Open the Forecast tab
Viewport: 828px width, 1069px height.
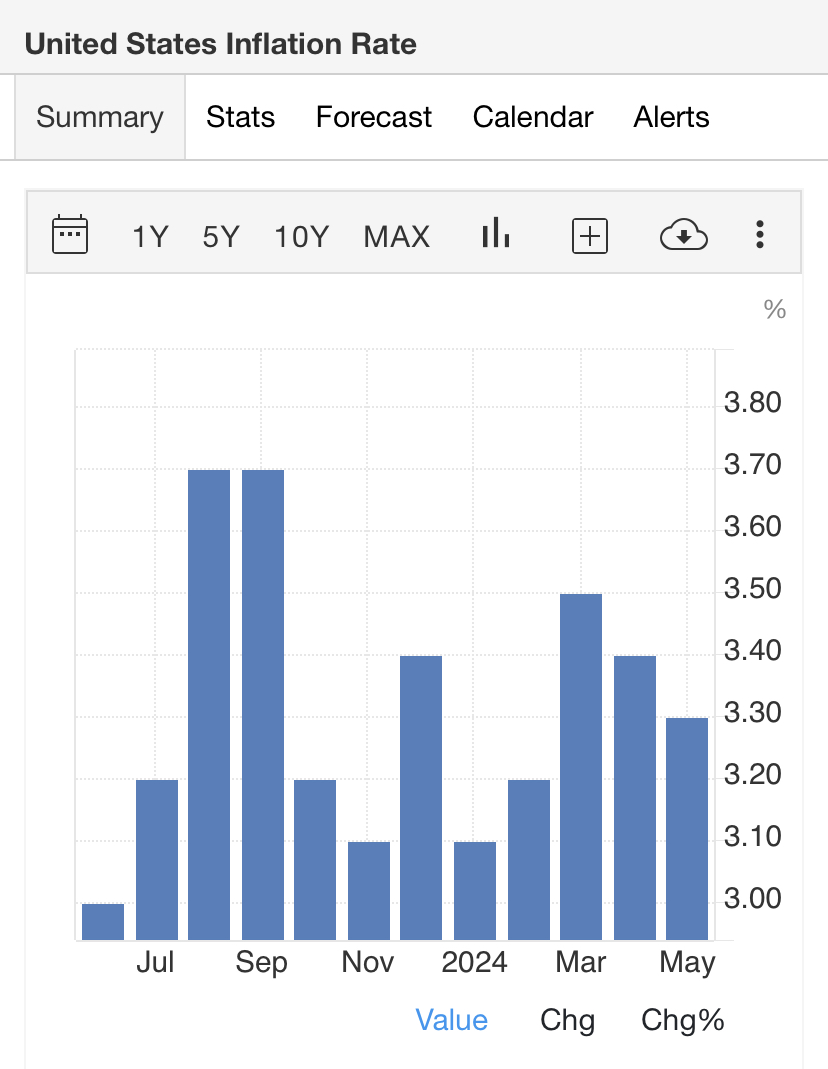click(x=373, y=117)
